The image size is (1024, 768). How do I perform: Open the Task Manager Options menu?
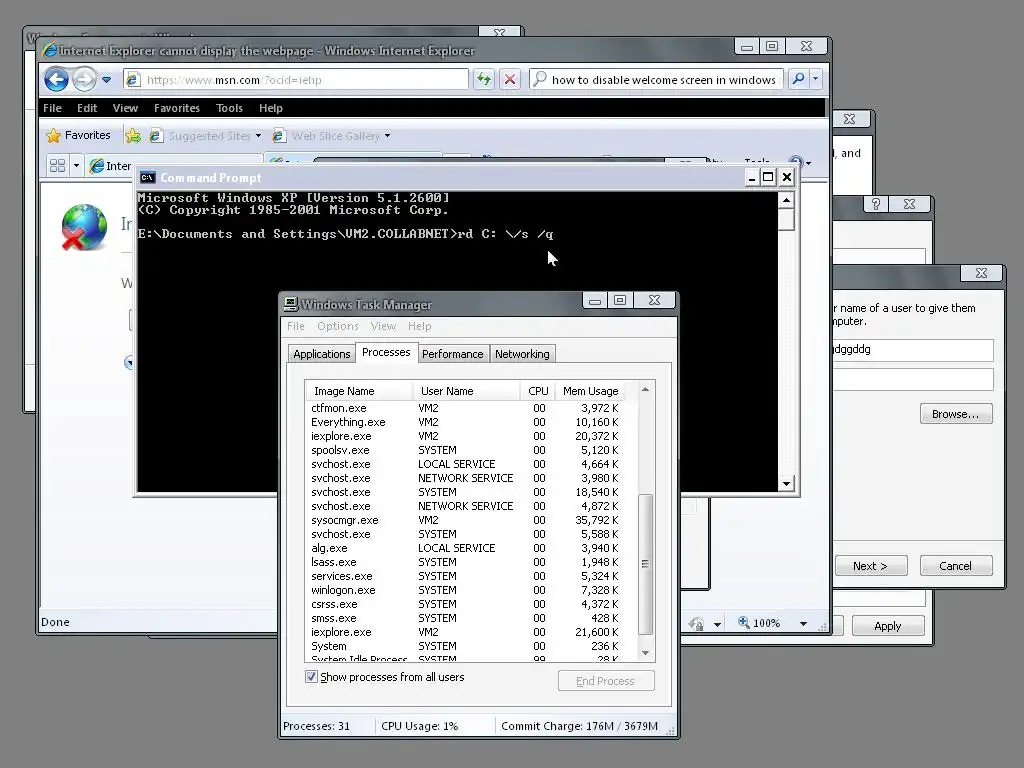click(338, 326)
